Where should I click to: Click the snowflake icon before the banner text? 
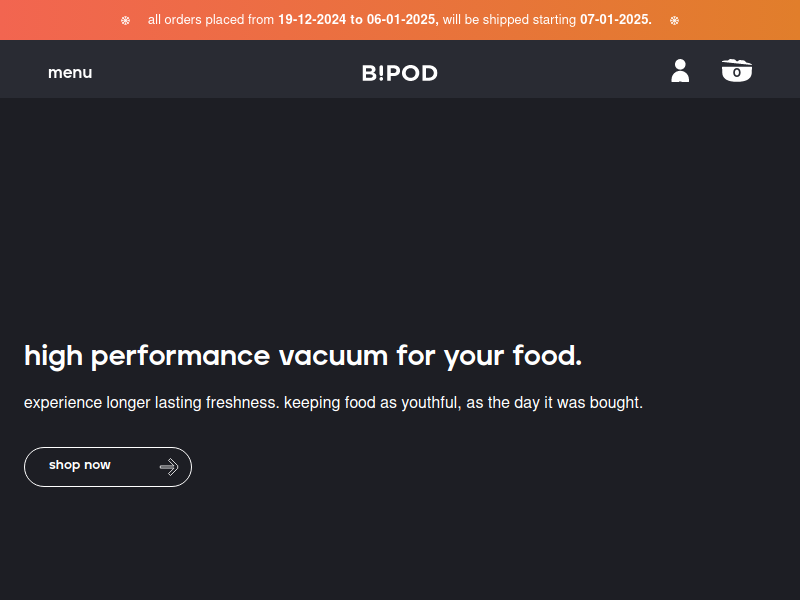[126, 20]
